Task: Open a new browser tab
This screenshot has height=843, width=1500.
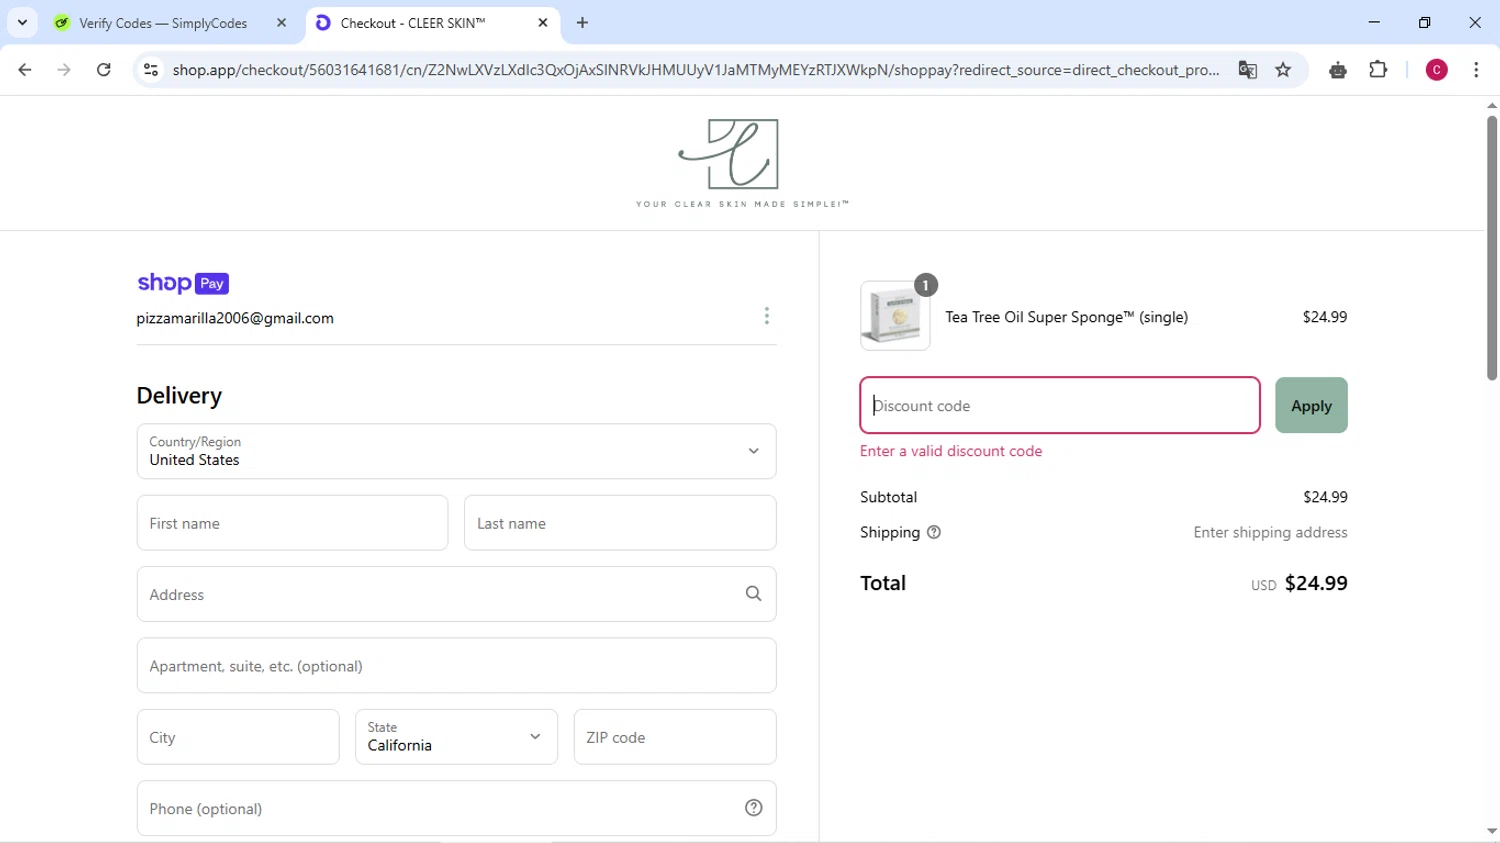Action: (x=583, y=23)
